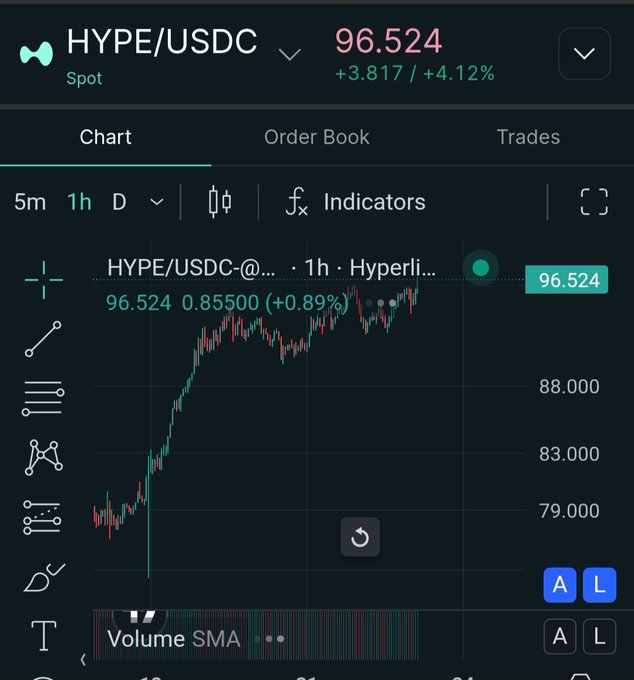634x680 pixels.
Task: Toggle blue log scale L button
Action: click(599, 585)
